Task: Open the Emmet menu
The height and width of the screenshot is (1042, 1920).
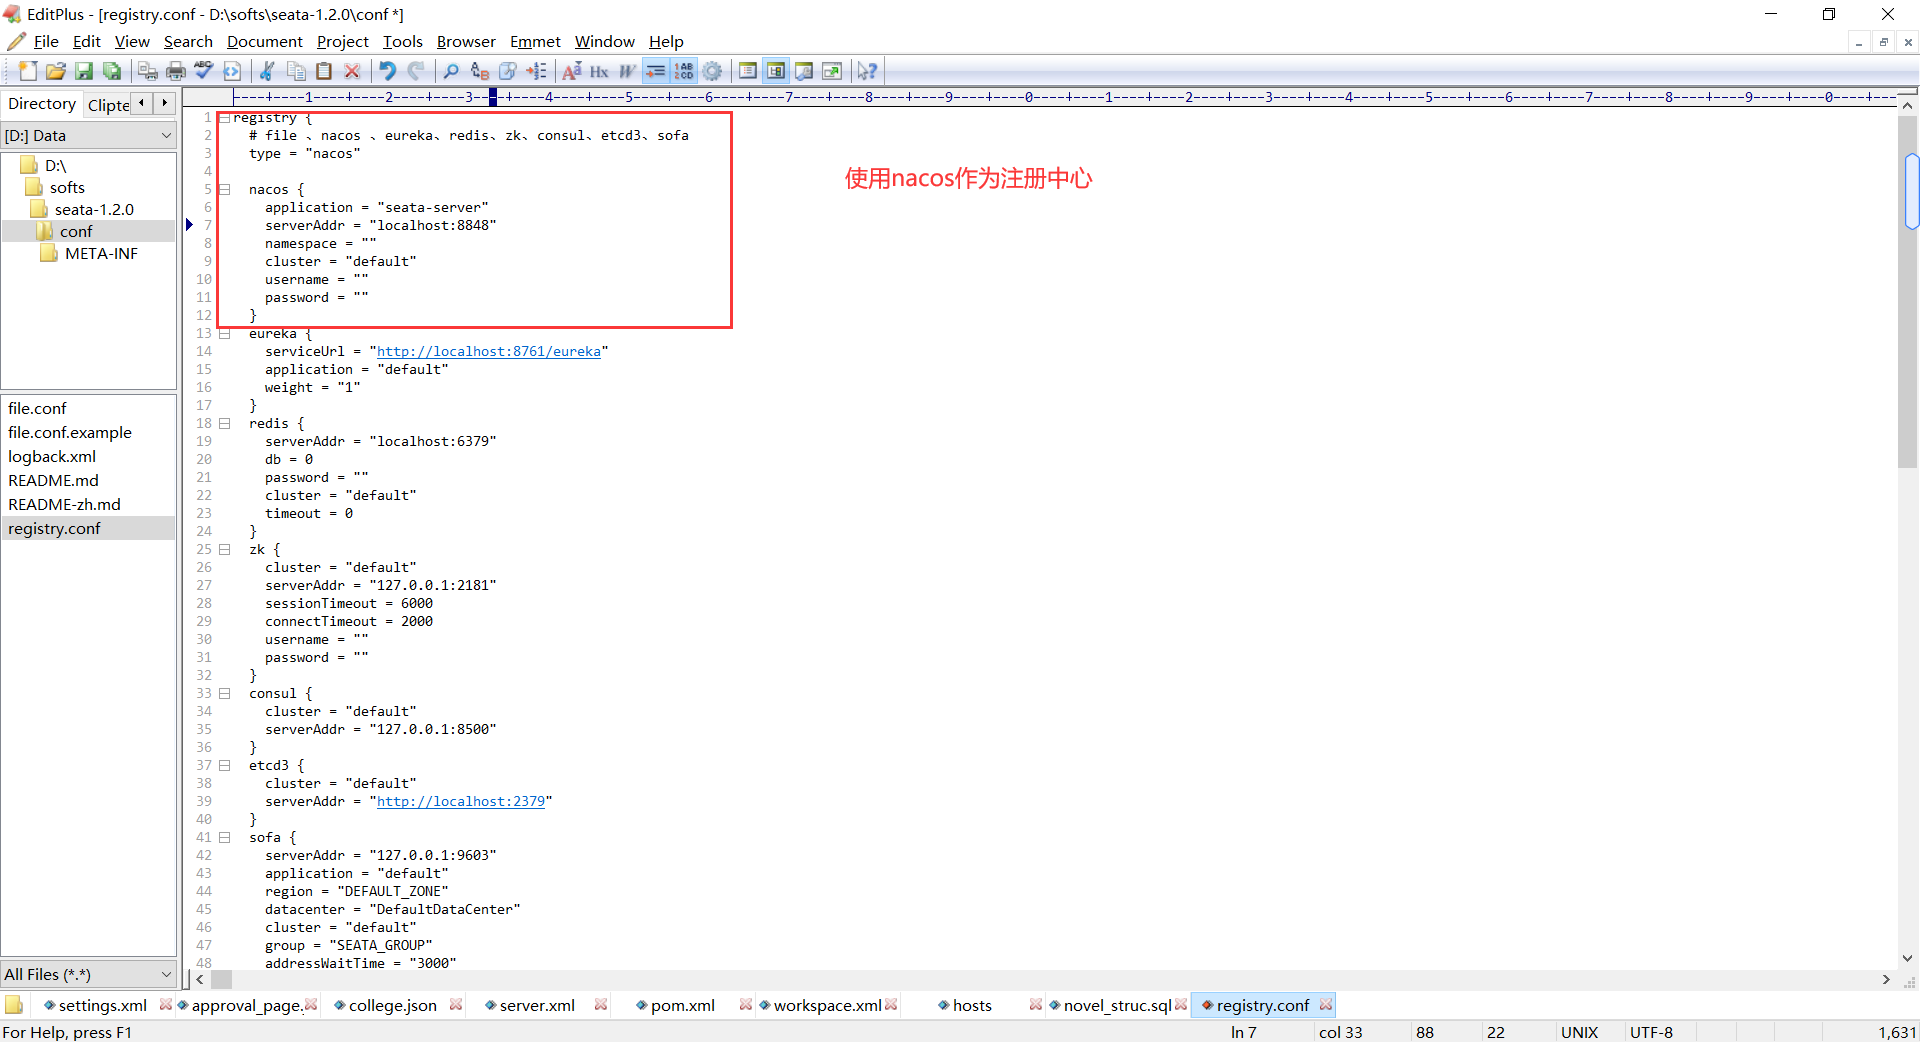Action: coord(535,42)
